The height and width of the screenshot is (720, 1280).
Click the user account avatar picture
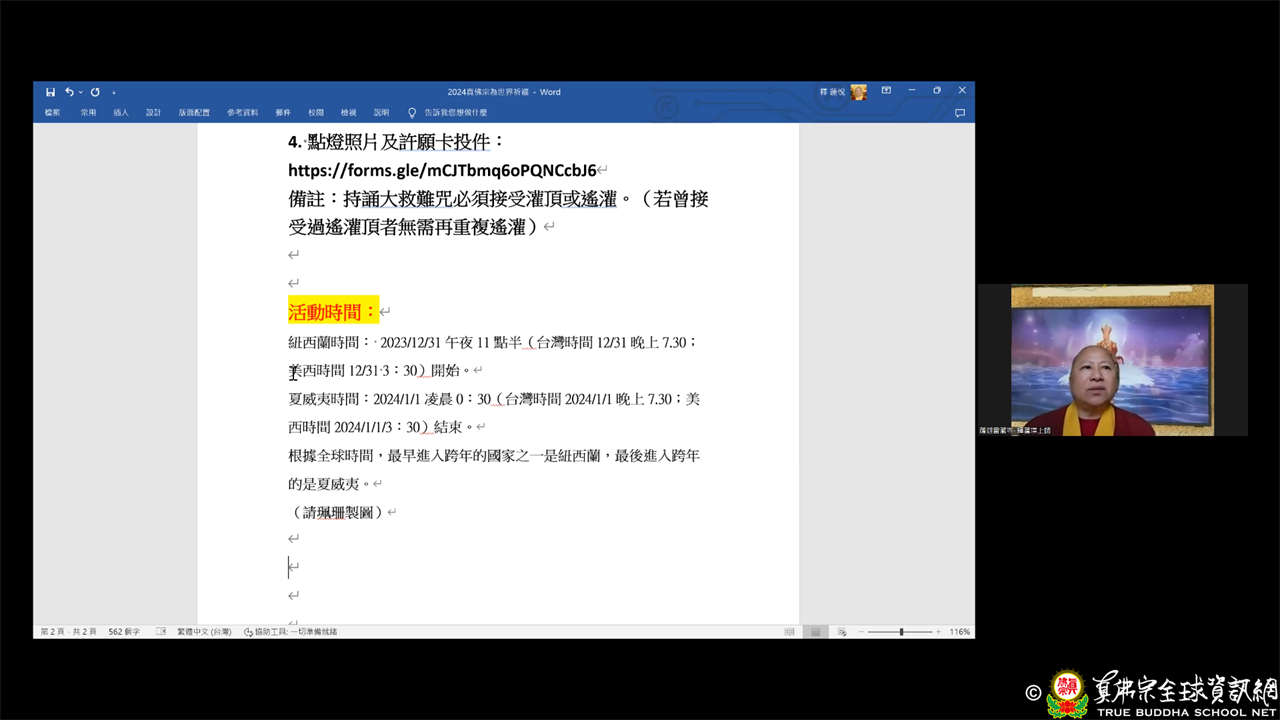point(859,92)
